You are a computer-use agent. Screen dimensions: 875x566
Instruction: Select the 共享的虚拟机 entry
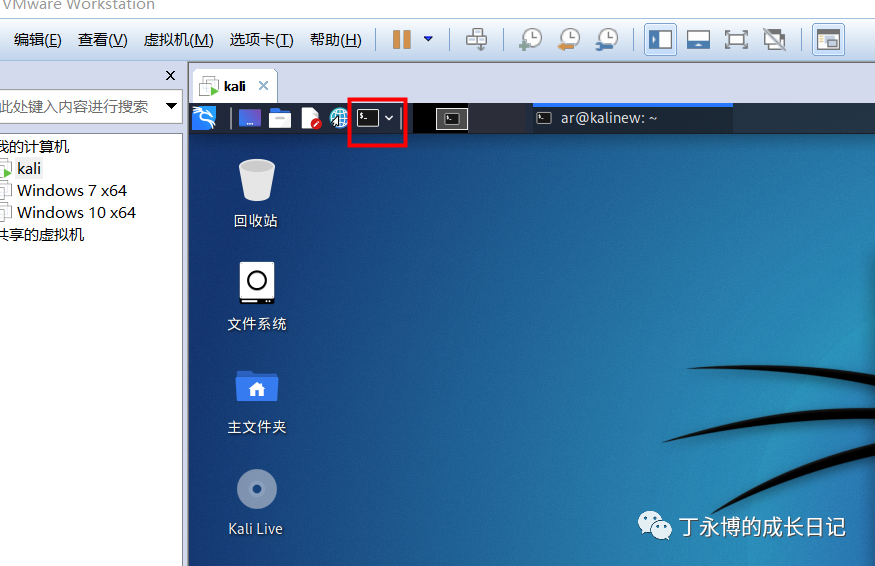(x=42, y=234)
